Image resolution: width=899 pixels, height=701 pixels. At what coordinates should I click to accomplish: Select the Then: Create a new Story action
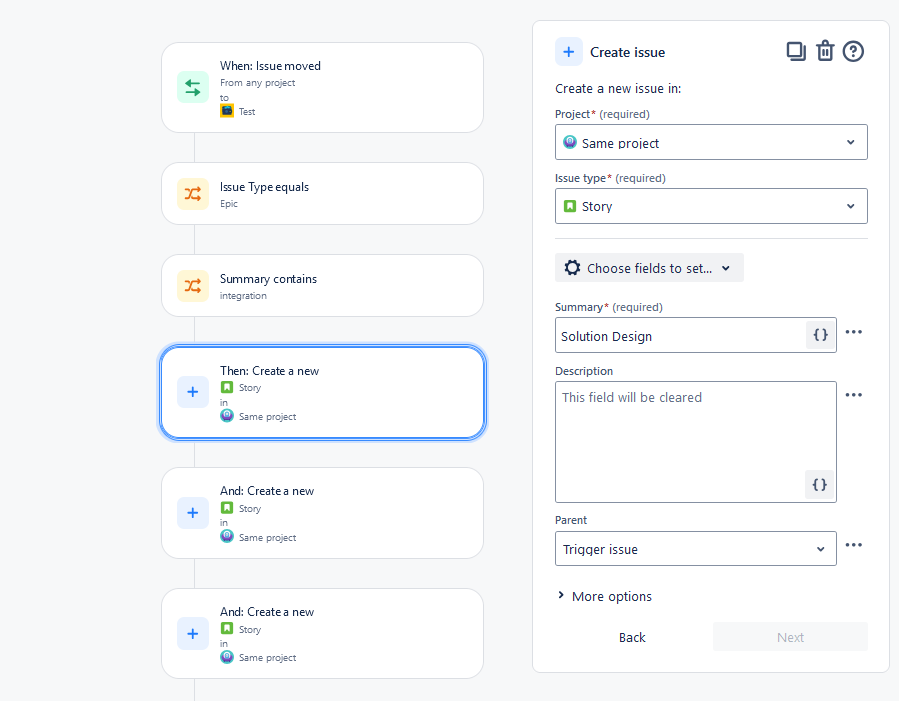tap(322, 393)
